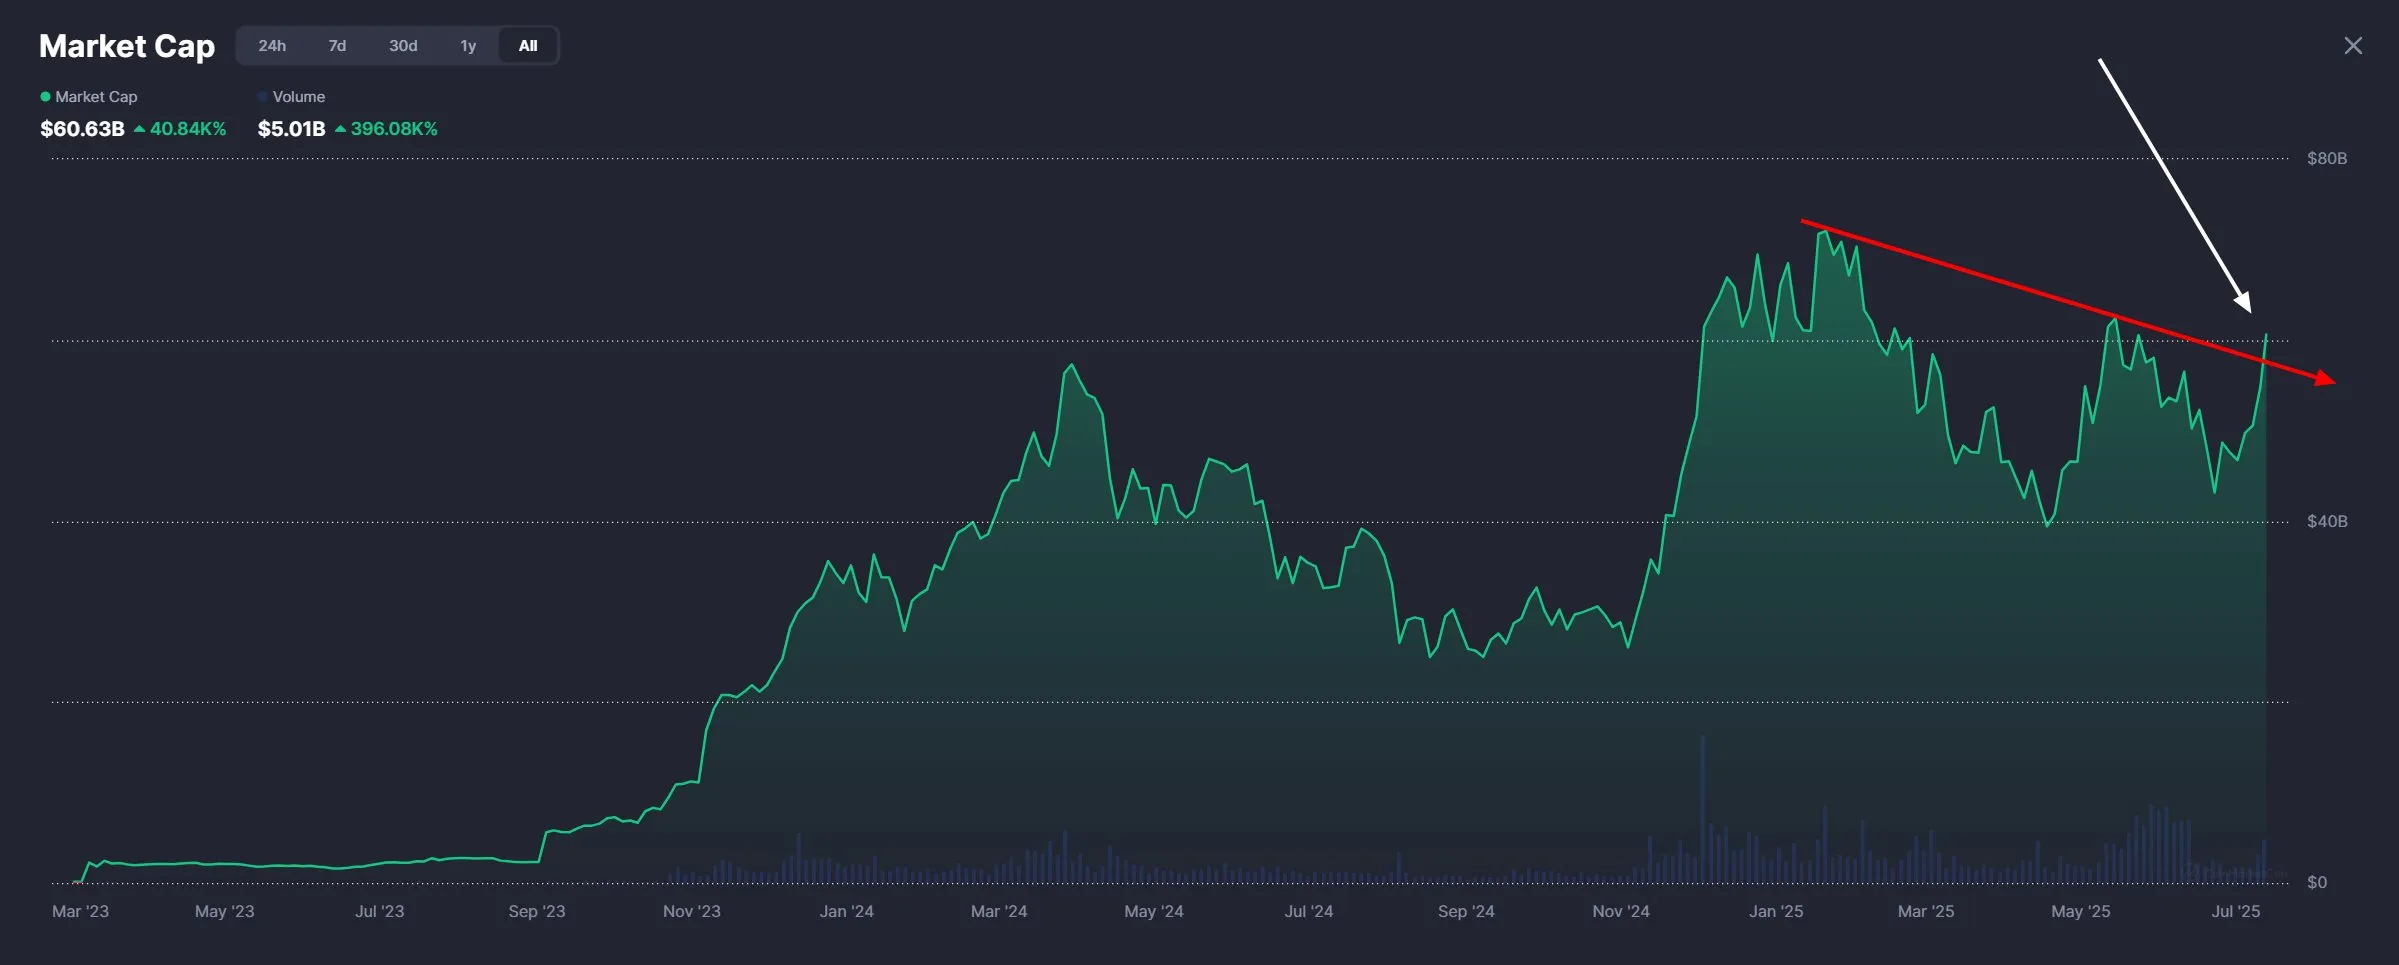Toggle the Market Cap legend series
This screenshot has height=965, width=2399.
88,97
